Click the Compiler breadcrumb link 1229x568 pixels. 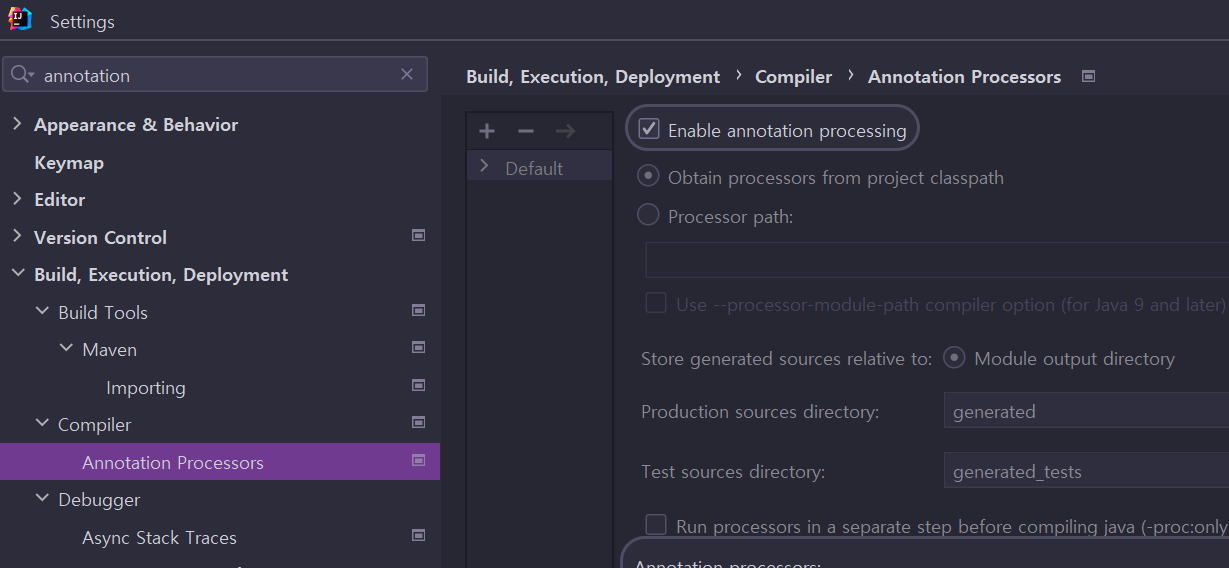(793, 77)
